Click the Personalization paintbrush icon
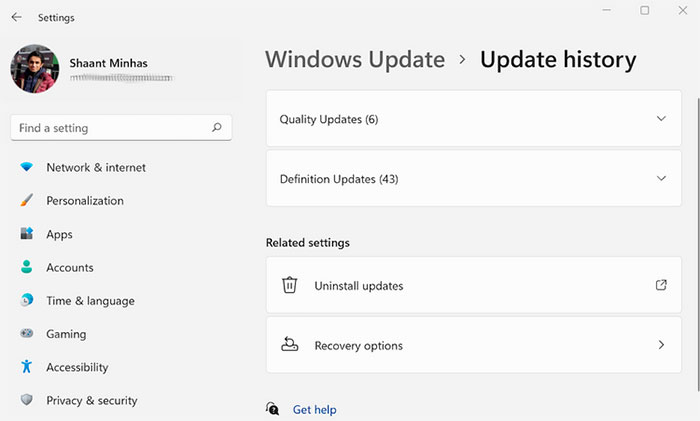The image size is (700, 421). click(27, 201)
